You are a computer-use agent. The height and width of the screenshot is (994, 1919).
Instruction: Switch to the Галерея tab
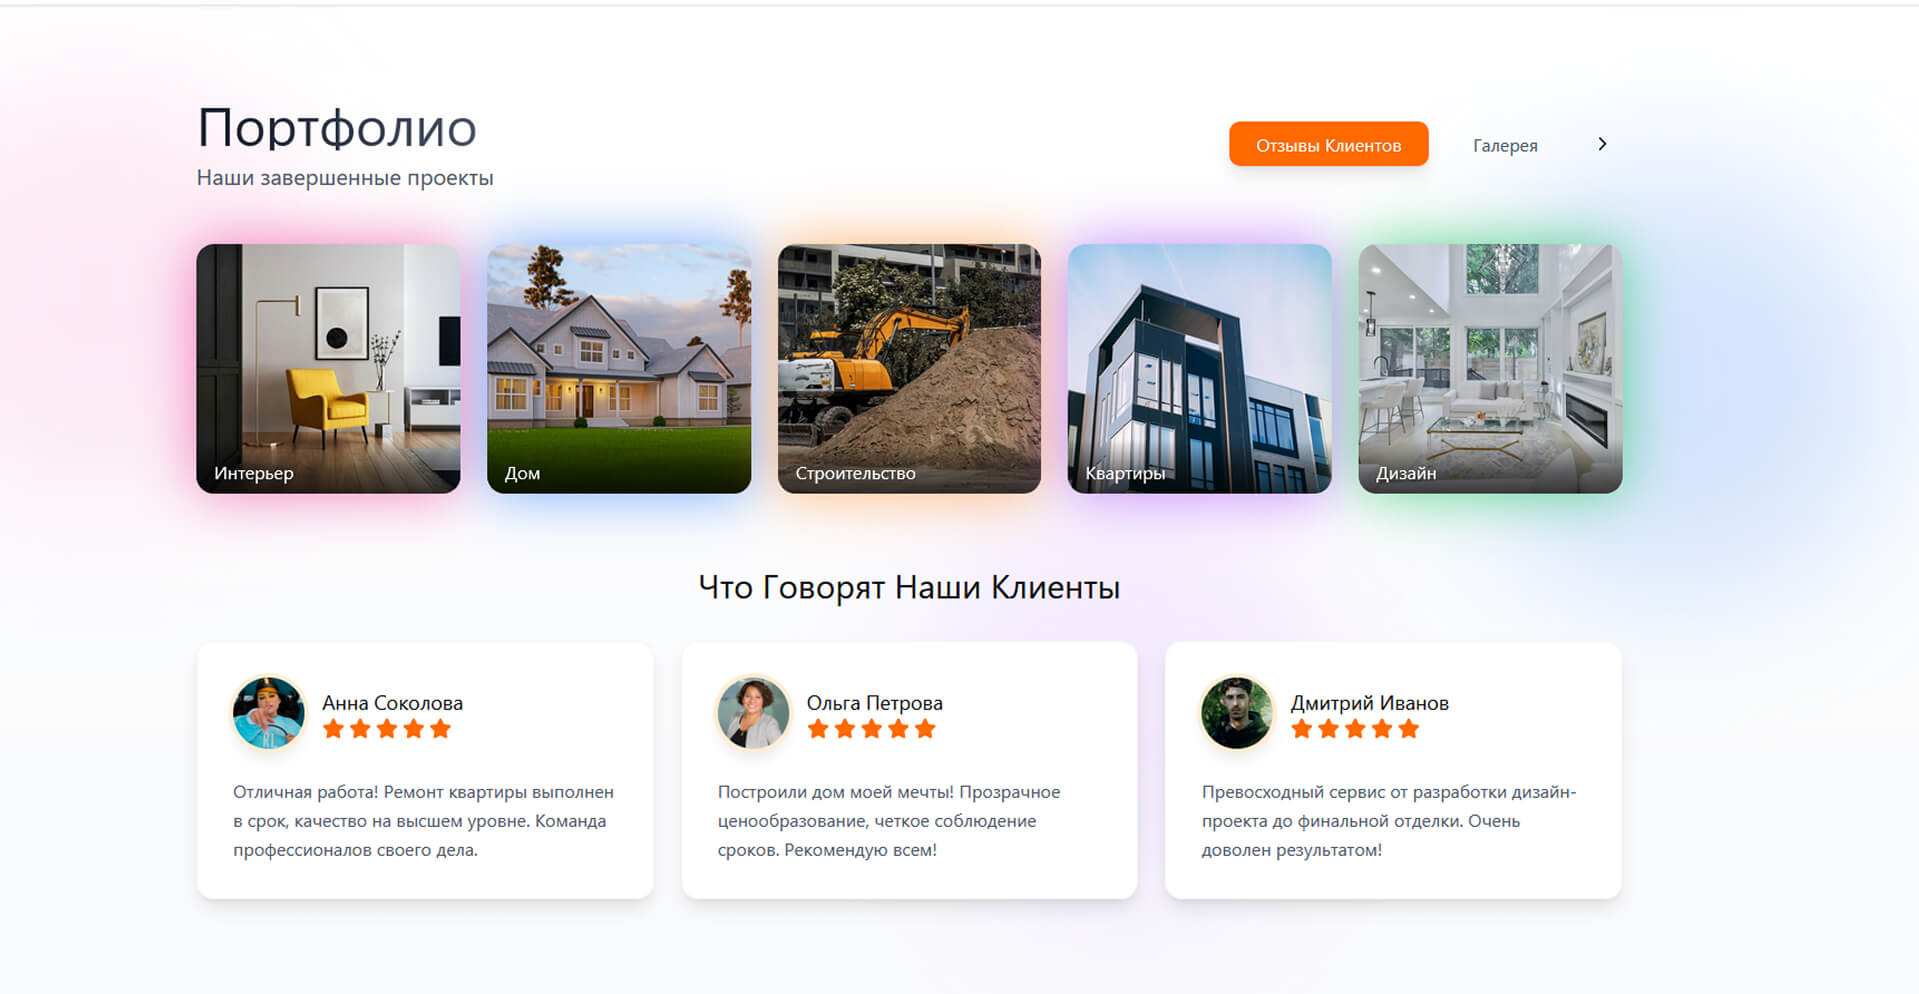click(1504, 146)
